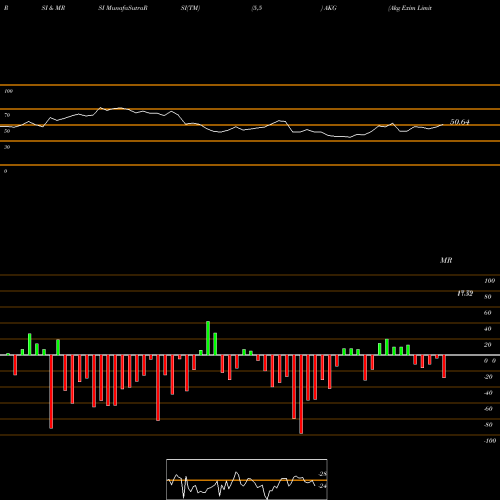500x500 pixels.
Task: Click the end of the RSI line near 50.64
Action: 443,125
